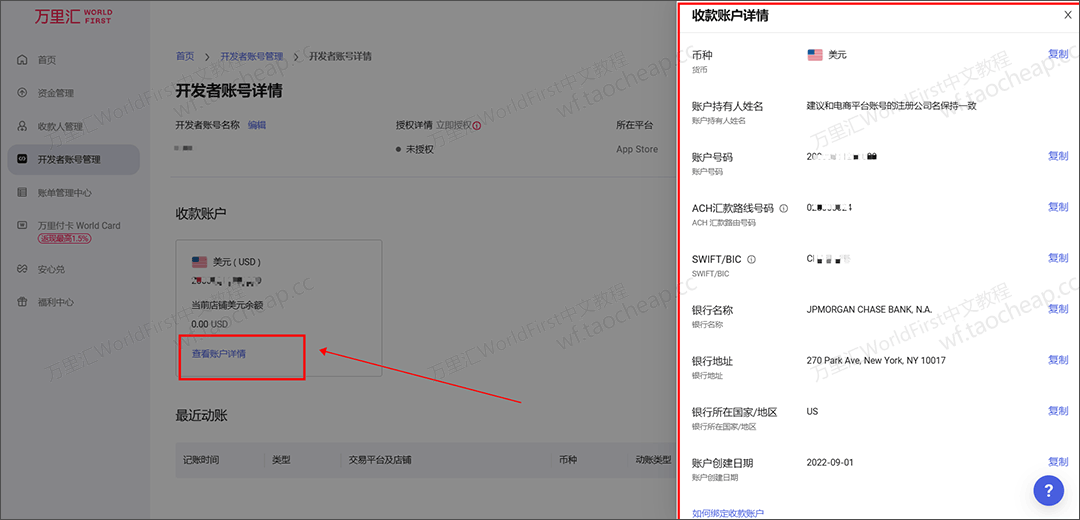This screenshot has height=520, width=1080.
Task: Open 查看账户详情 link
Action: (x=218, y=354)
